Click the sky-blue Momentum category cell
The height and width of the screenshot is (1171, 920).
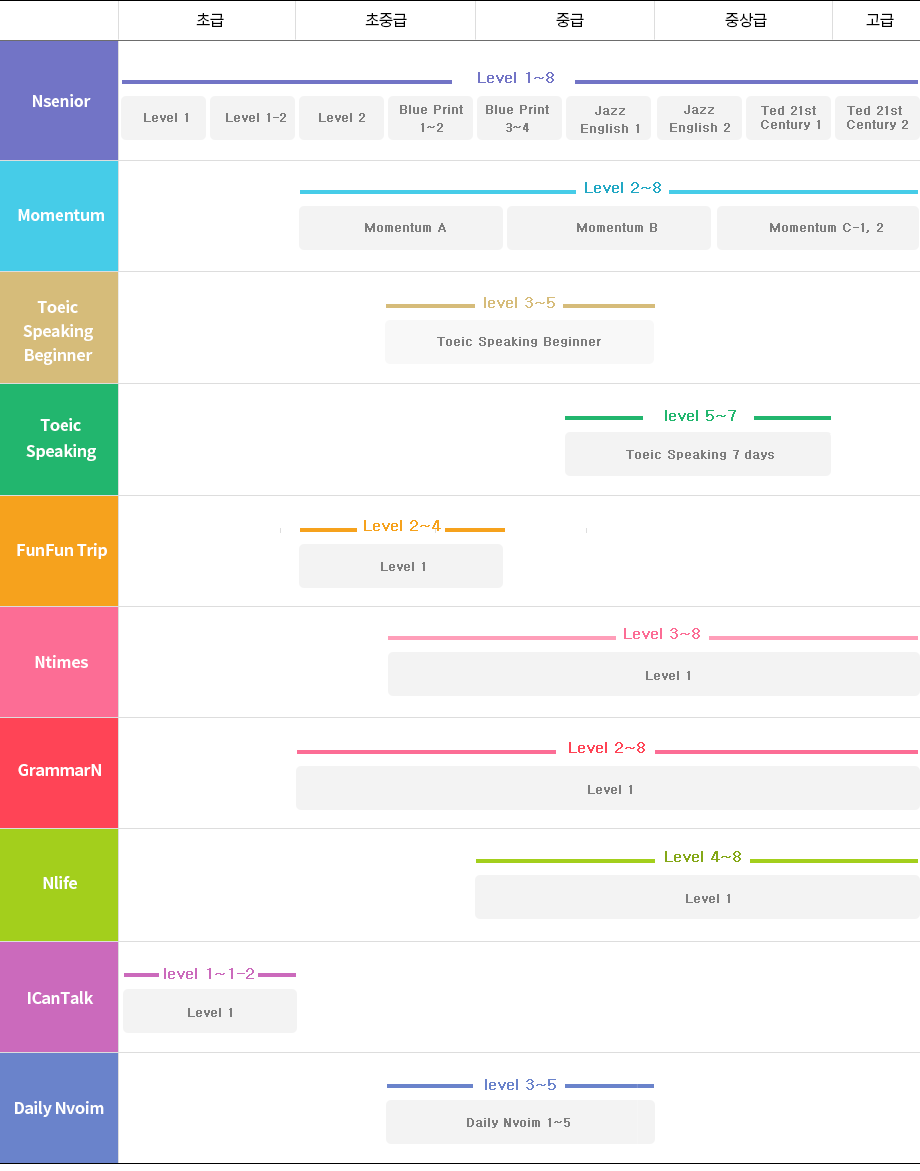59,216
